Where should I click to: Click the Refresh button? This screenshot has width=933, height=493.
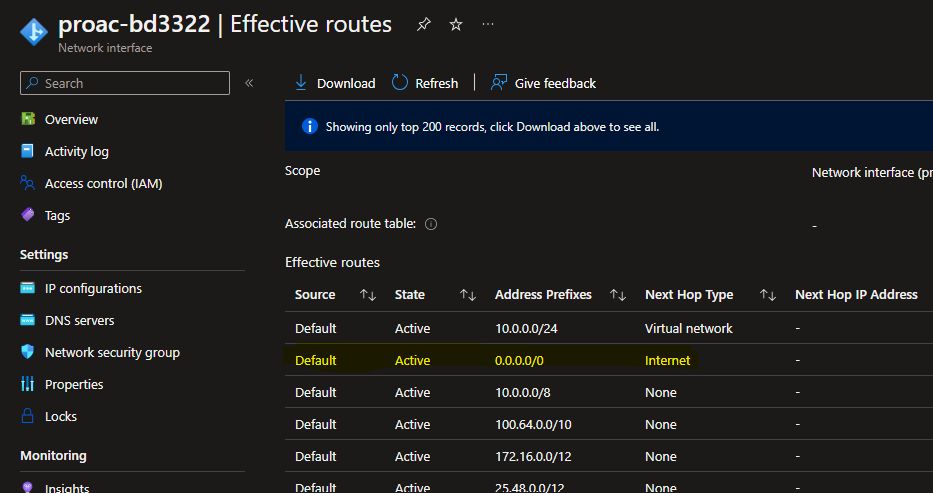425,83
